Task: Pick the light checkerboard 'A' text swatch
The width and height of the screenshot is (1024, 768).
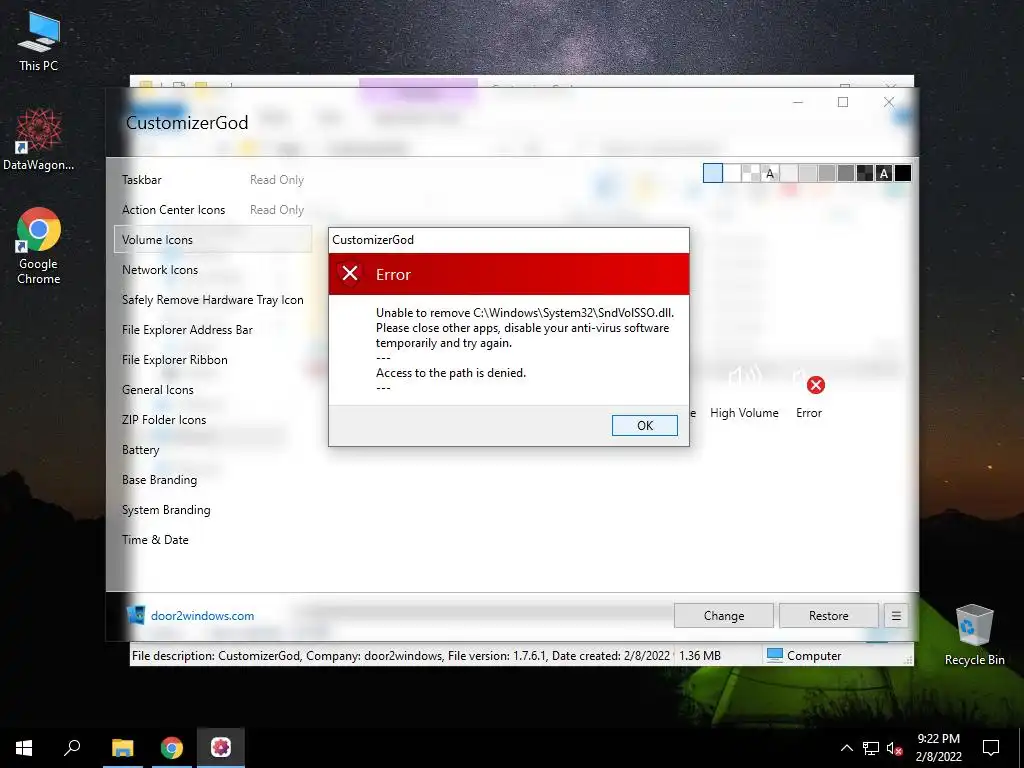Action: (x=770, y=173)
